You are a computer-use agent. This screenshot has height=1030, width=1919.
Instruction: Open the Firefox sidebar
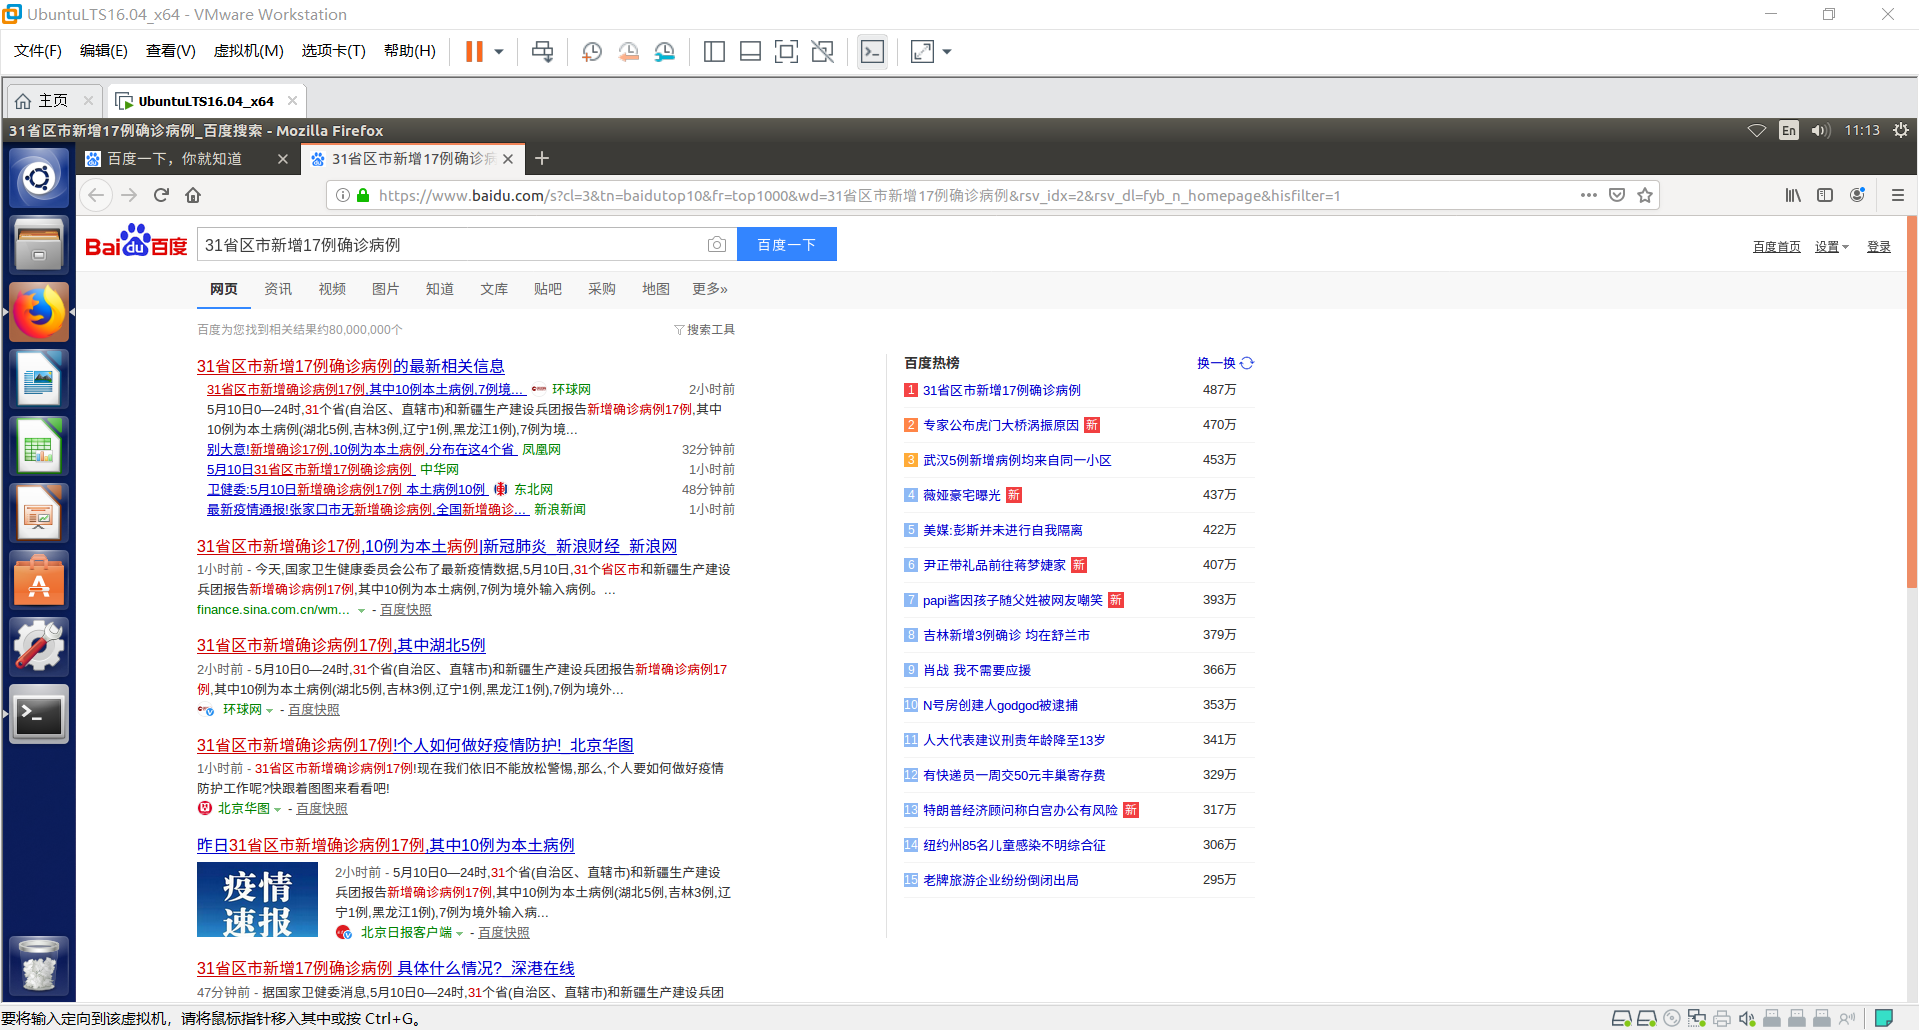tap(1824, 195)
